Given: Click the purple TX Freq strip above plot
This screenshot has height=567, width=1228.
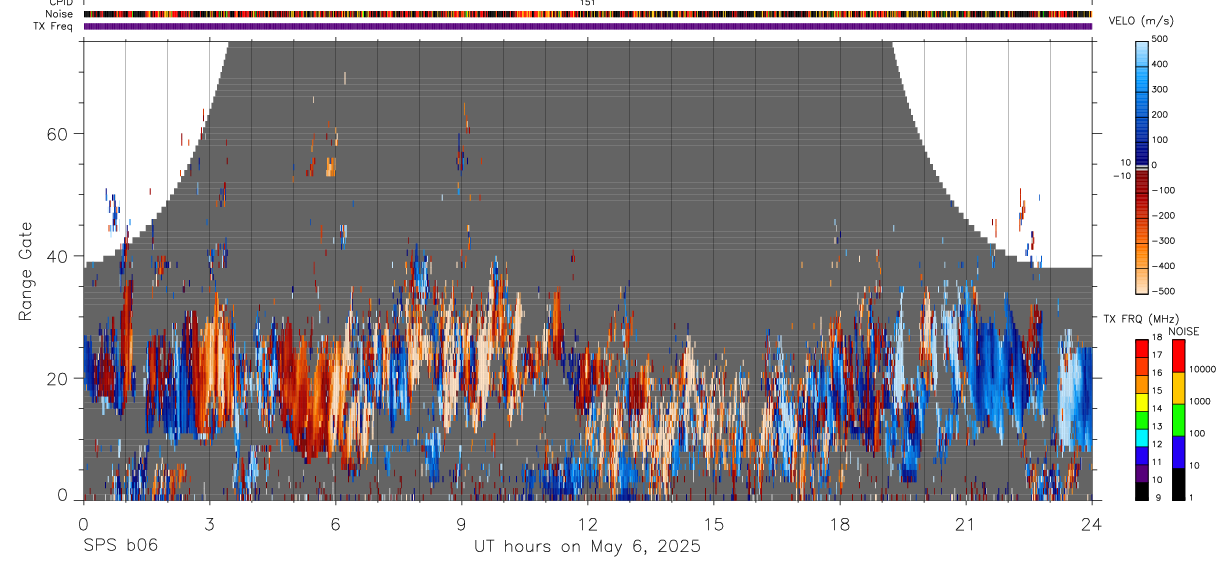Looking at the screenshot, I should [587, 26].
